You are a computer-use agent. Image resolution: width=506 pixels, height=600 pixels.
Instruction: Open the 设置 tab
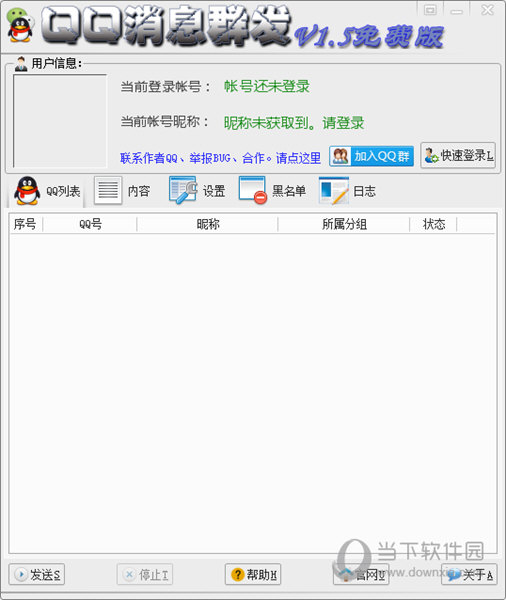coord(197,191)
